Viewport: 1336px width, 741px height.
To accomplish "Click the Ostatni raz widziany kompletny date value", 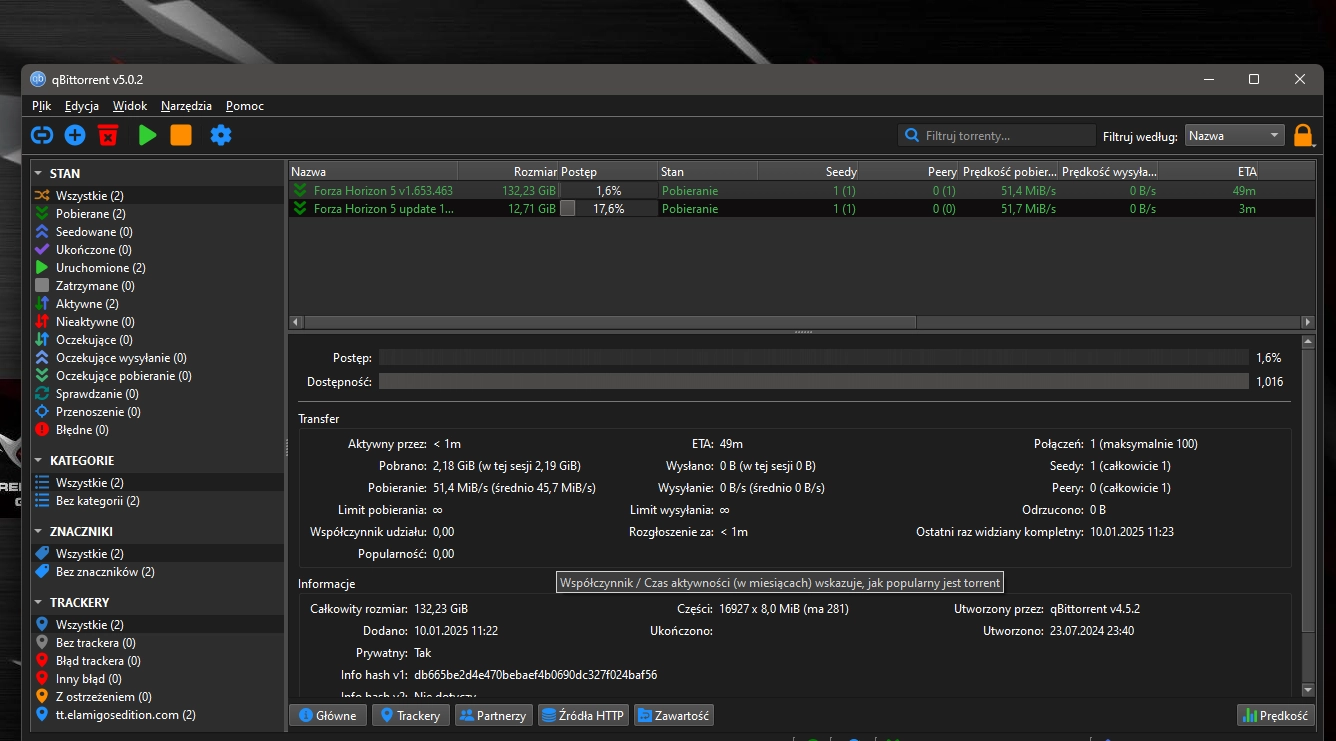I will tap(1132, 532).
